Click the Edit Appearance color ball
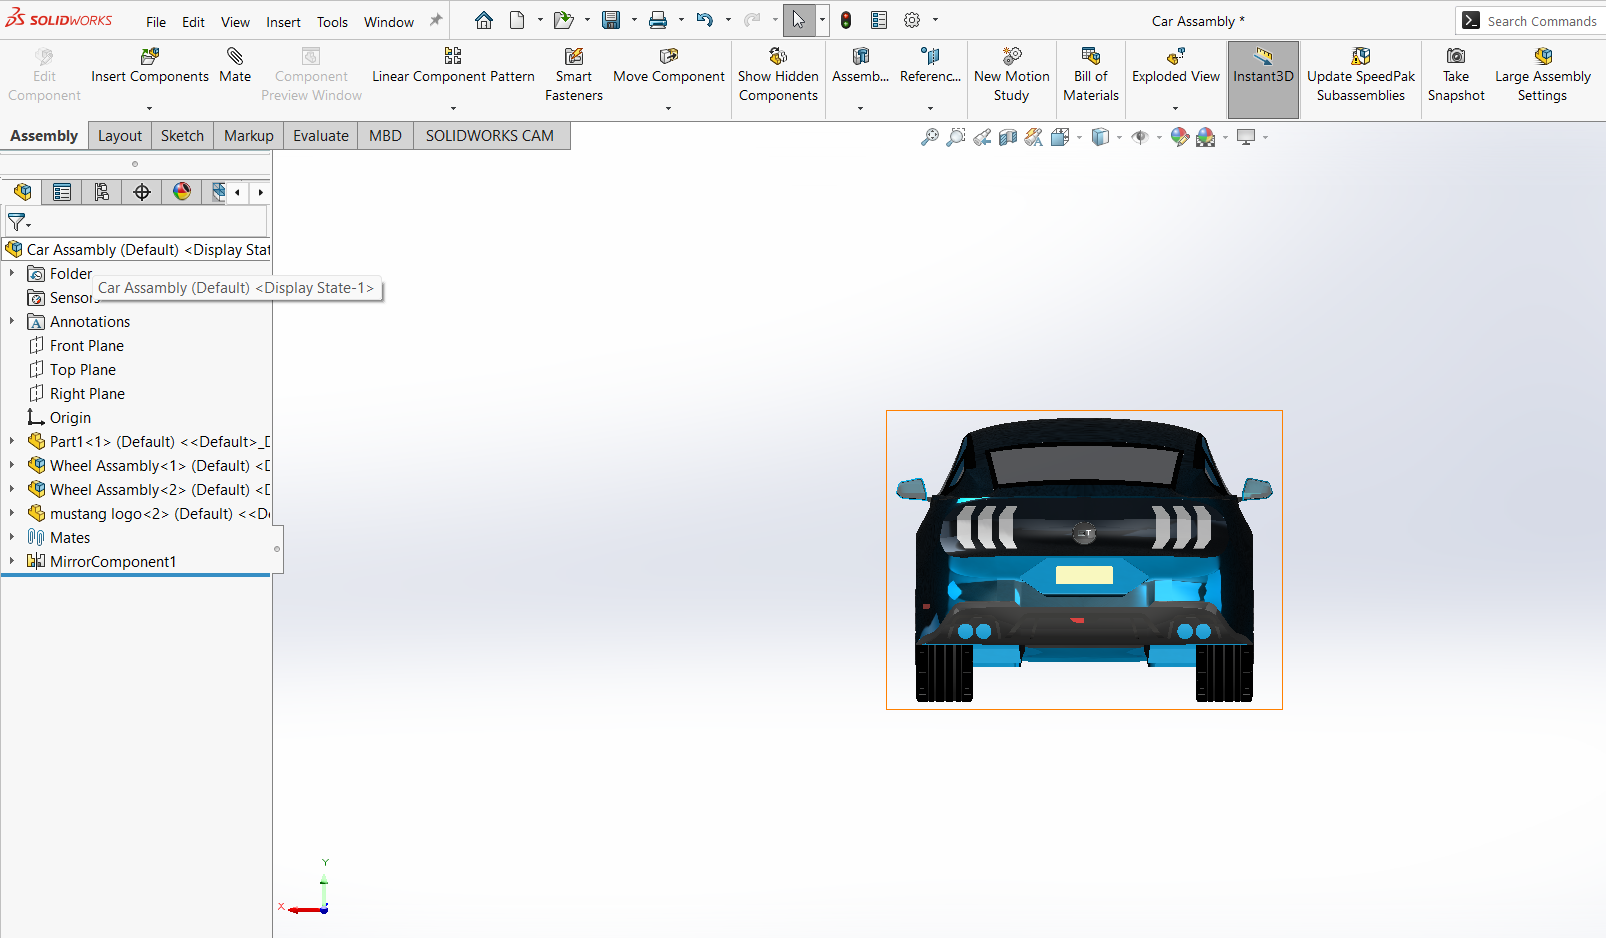The height and width of the screenshot is (938, 1606). (x=1180, y=137)
